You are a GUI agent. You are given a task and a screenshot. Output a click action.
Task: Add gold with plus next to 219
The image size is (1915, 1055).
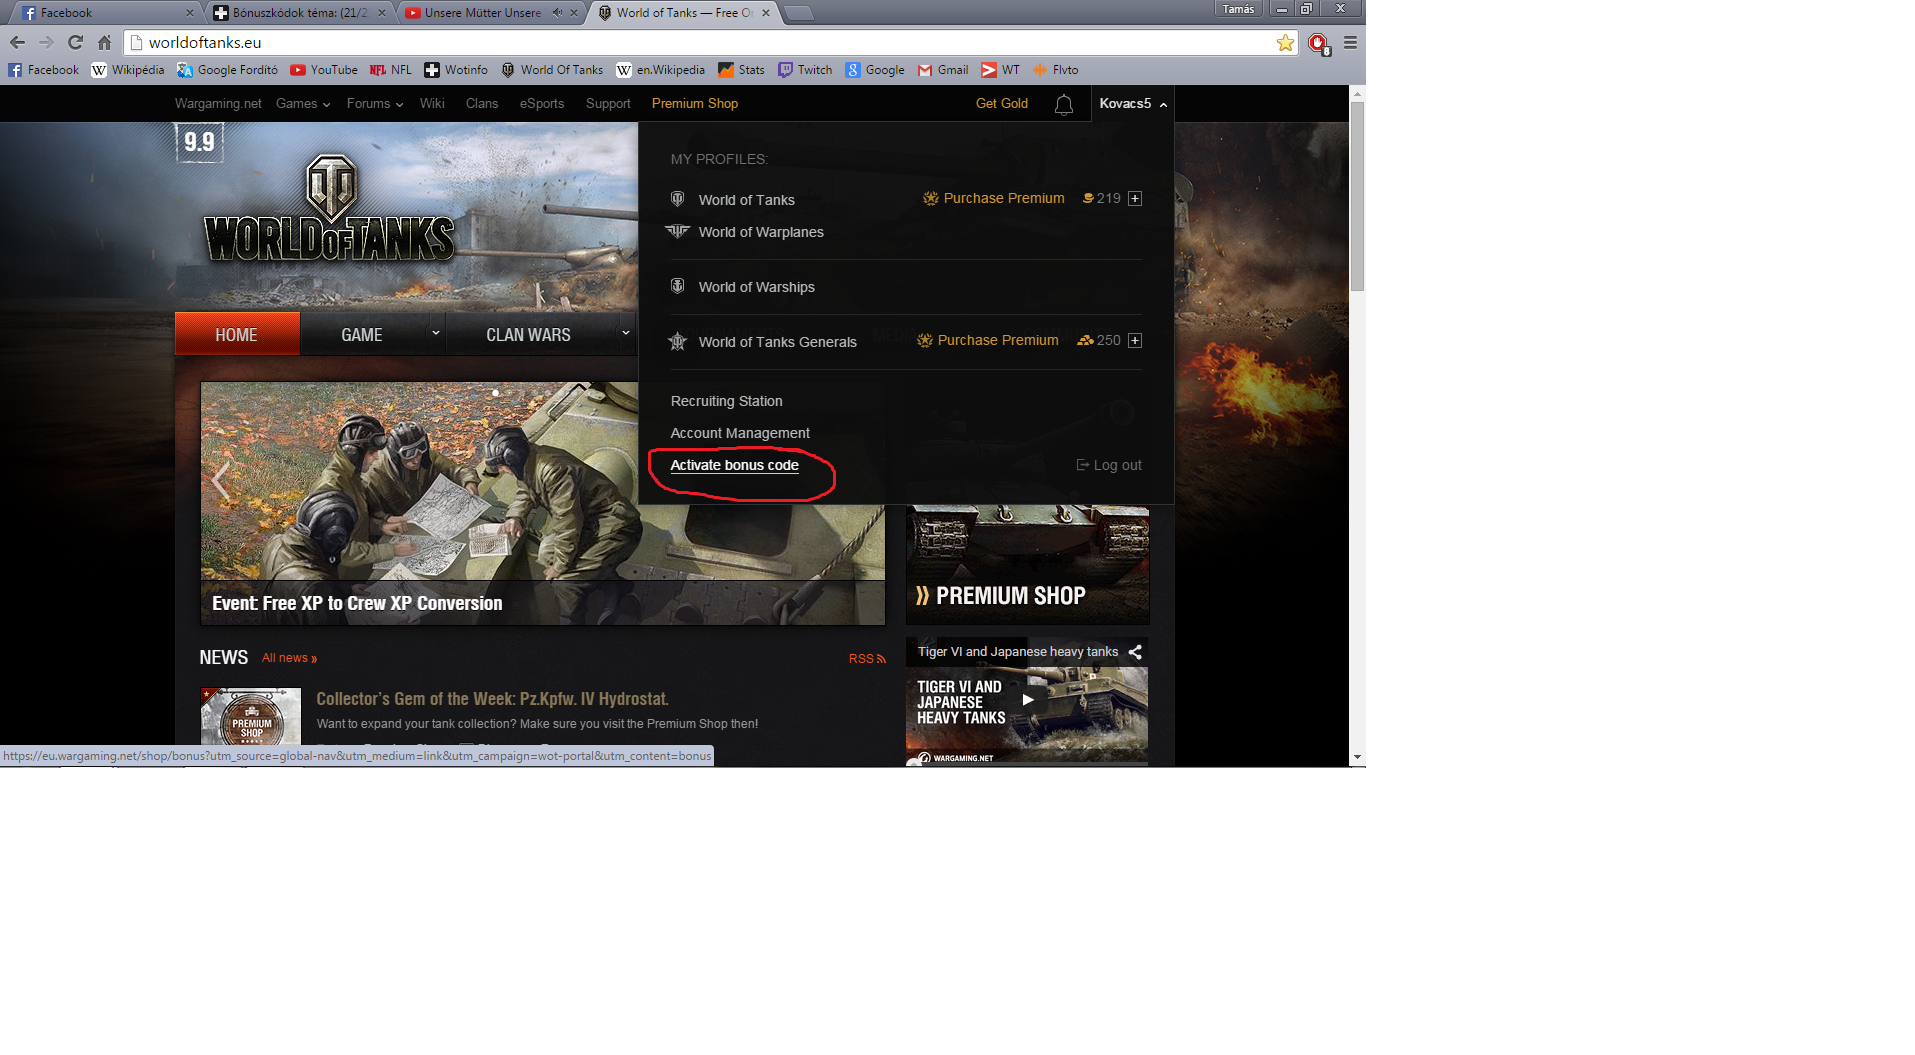point(1135,198)
